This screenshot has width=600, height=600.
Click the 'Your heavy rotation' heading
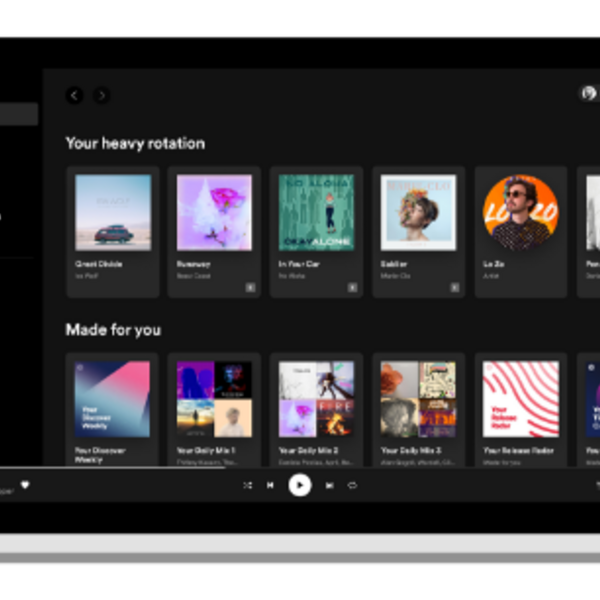coord(135,143)
